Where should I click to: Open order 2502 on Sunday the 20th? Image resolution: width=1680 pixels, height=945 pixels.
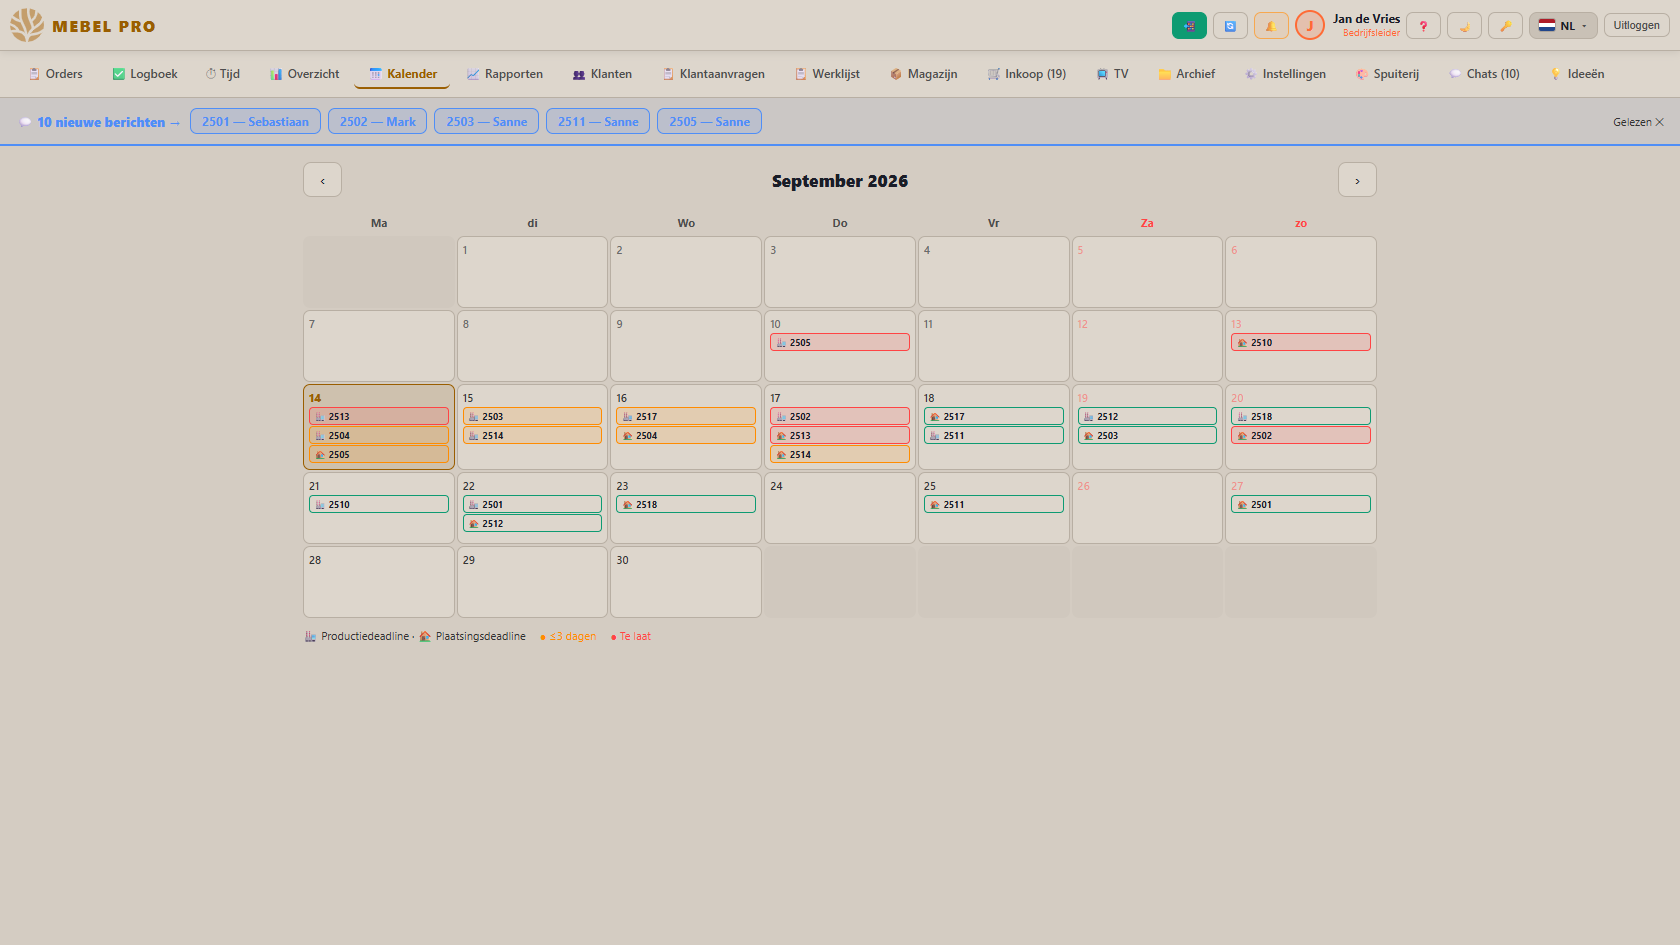point(1301,435)
